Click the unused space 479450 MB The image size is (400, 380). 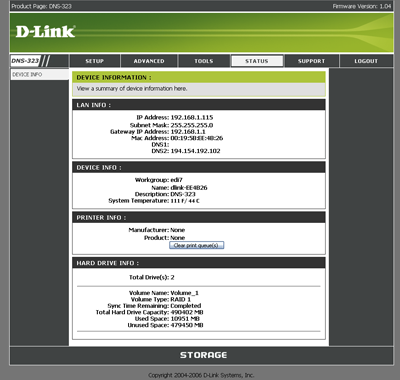click(187, 325)
